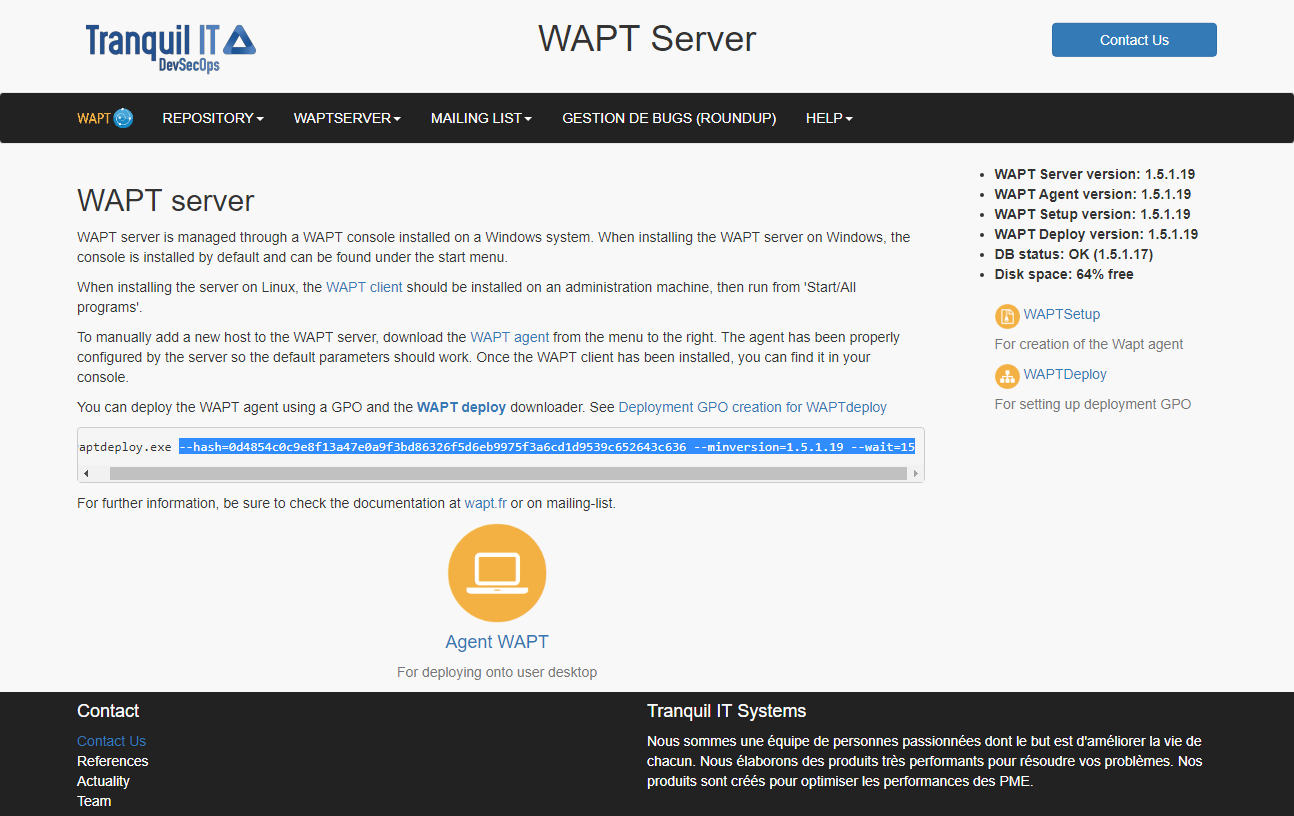Click the footer Contact Us link
1294x816 pixels.
pyautogui.click(x=111, y=741)
